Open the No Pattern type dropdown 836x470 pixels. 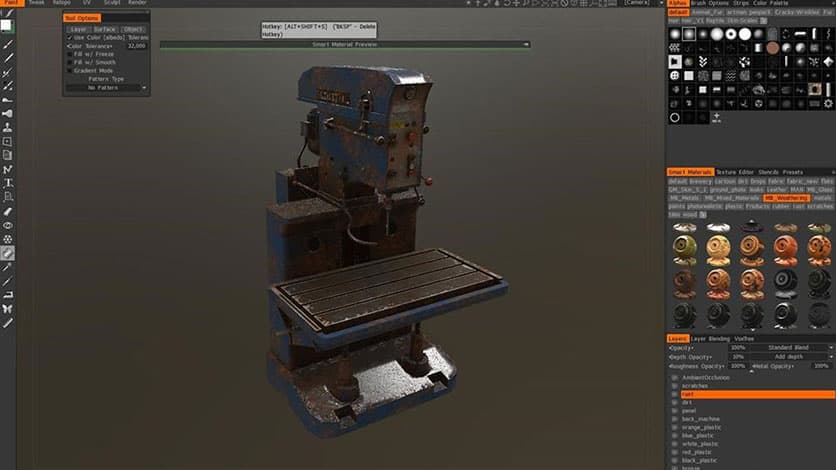pyautogui.click(x=106, y=87)
